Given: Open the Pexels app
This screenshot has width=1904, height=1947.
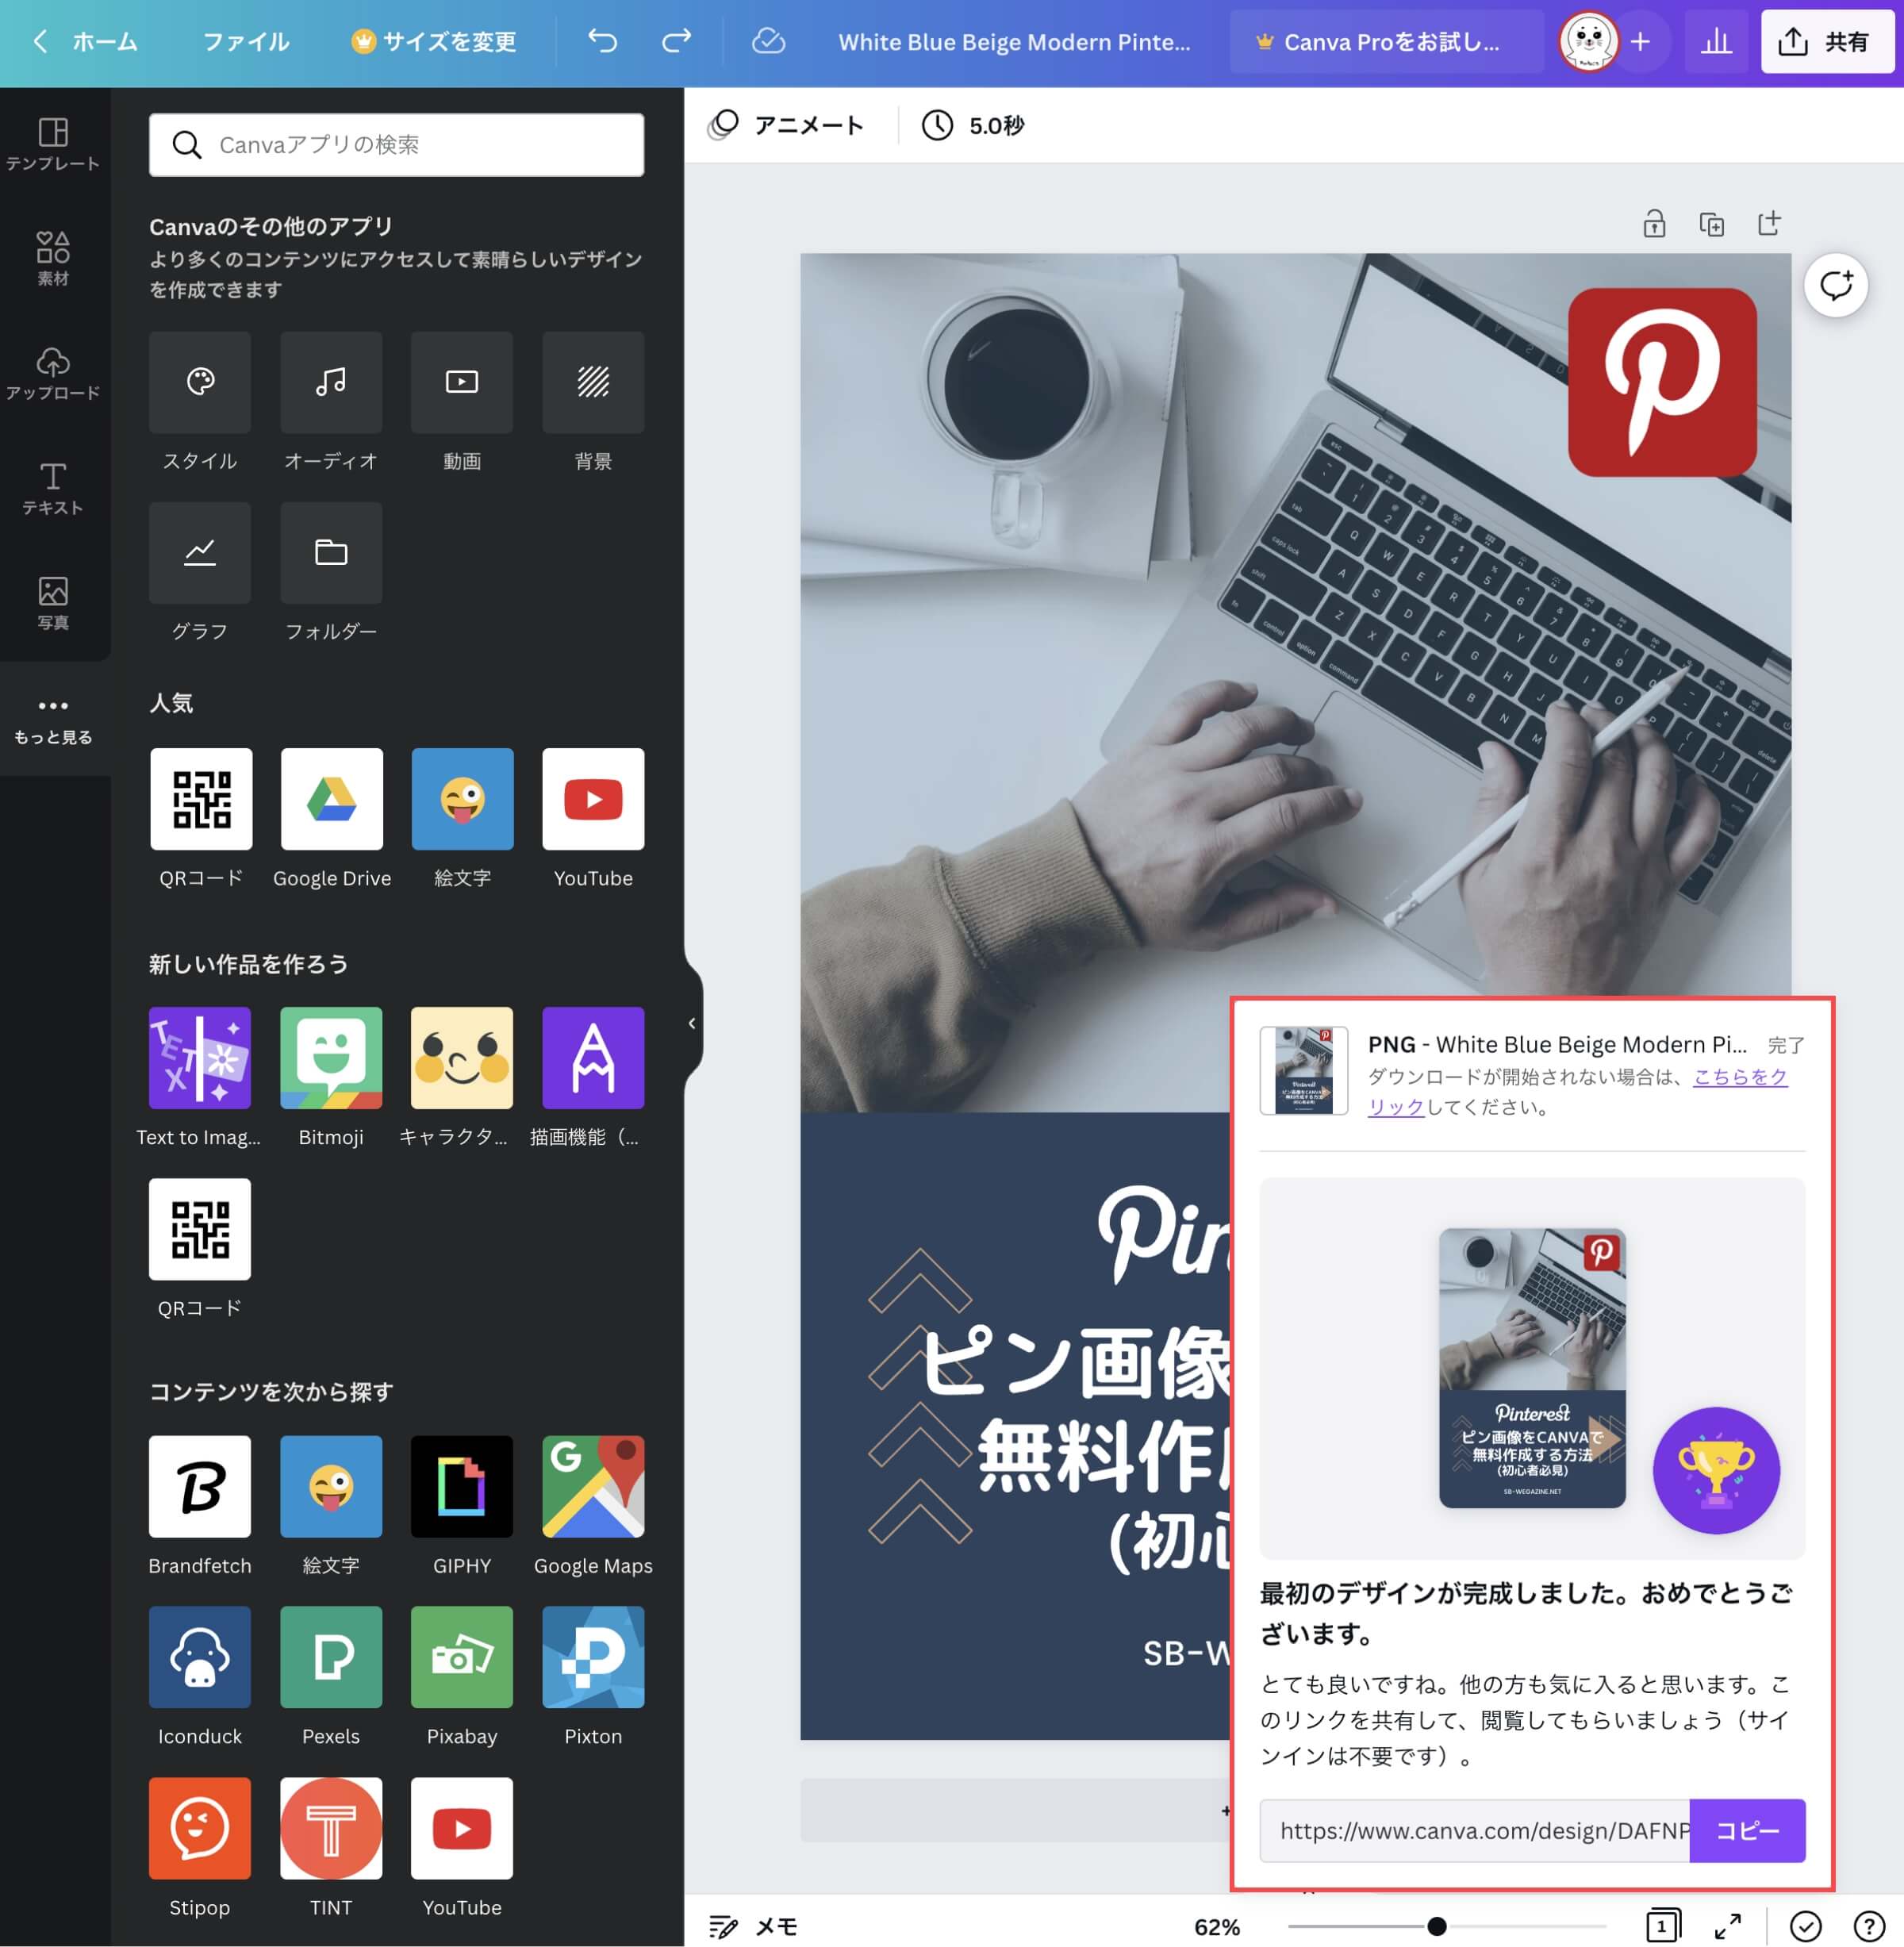Looking at the screenshot, I should coord(331,1657).
